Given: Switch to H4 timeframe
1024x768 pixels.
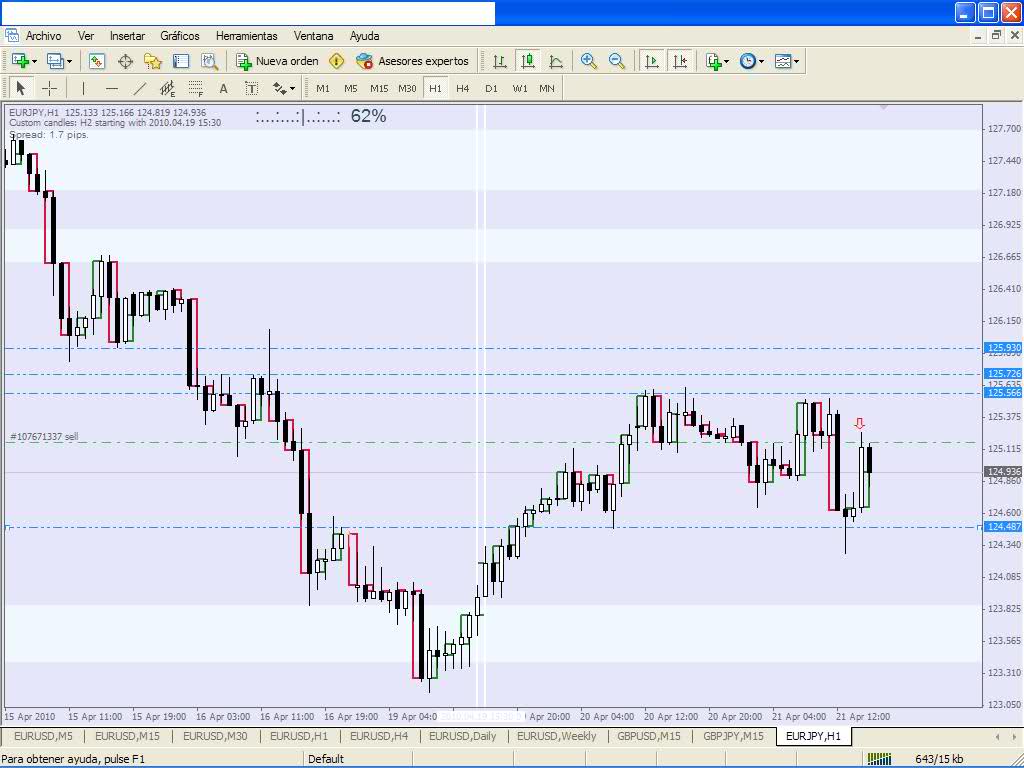Looking at the screenshot, I should click(x=462, y=88).
